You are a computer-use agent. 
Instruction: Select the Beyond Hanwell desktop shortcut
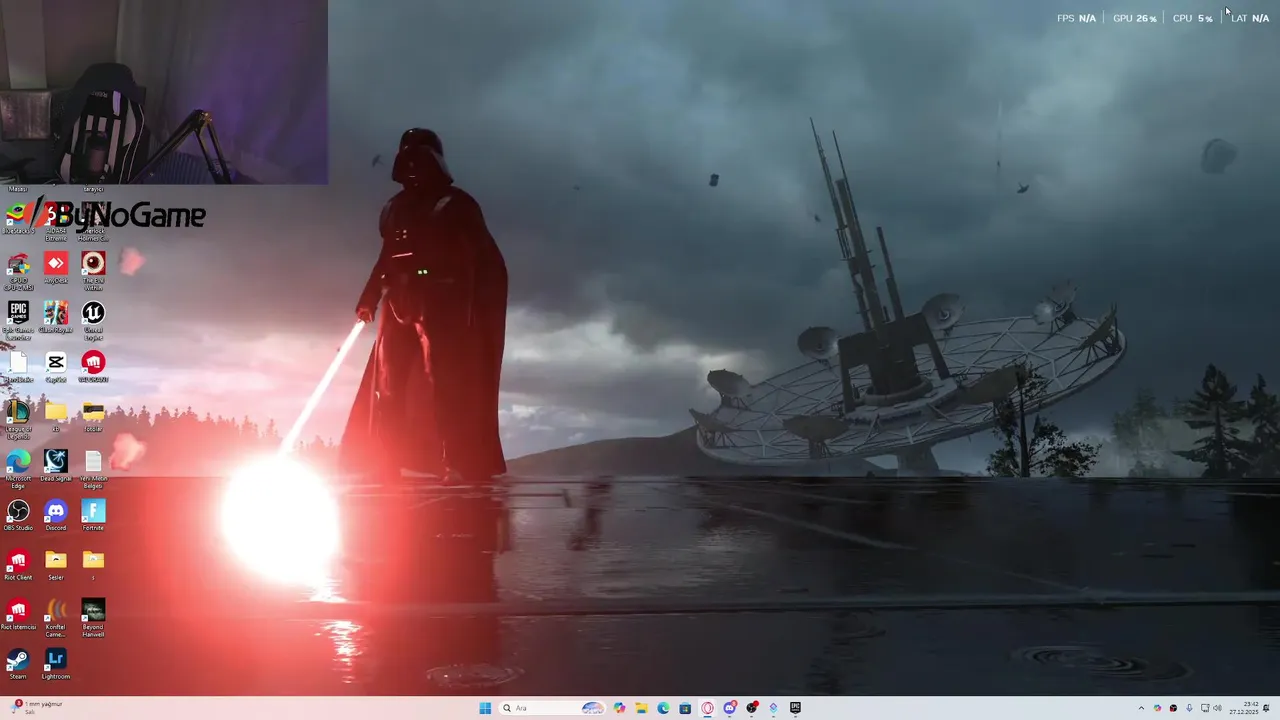(93, 617)
